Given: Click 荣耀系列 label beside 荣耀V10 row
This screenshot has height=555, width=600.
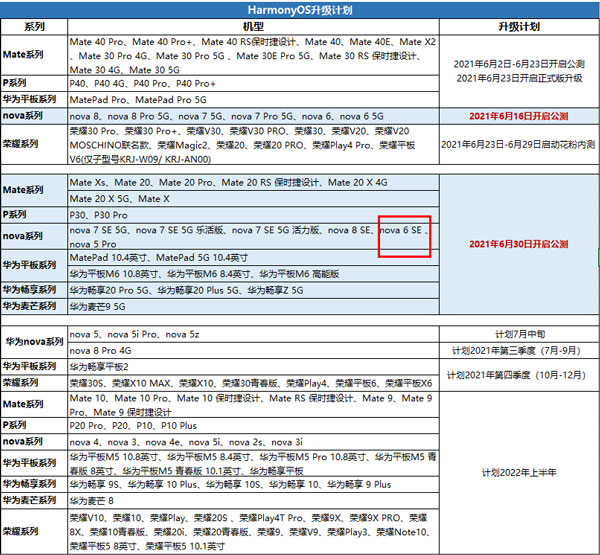Looking at the screenshot, I should tap(34, 531).
